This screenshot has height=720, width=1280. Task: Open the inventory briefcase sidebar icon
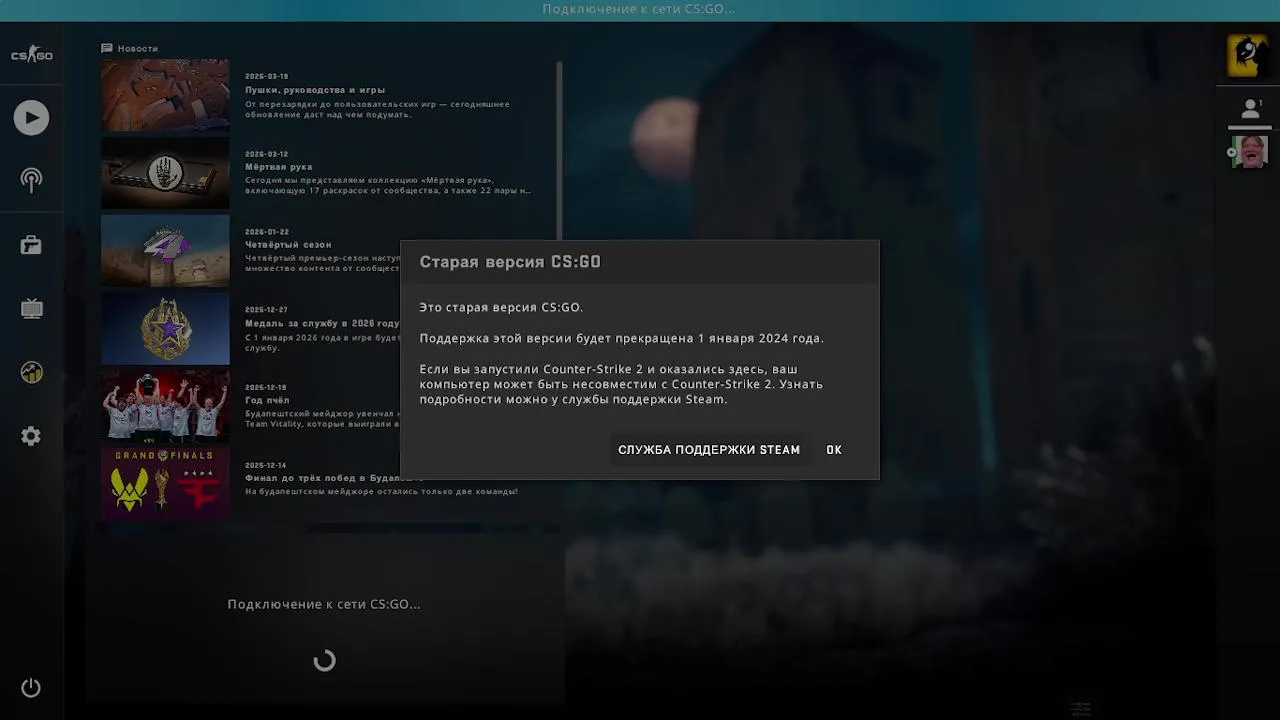[31, 245]
